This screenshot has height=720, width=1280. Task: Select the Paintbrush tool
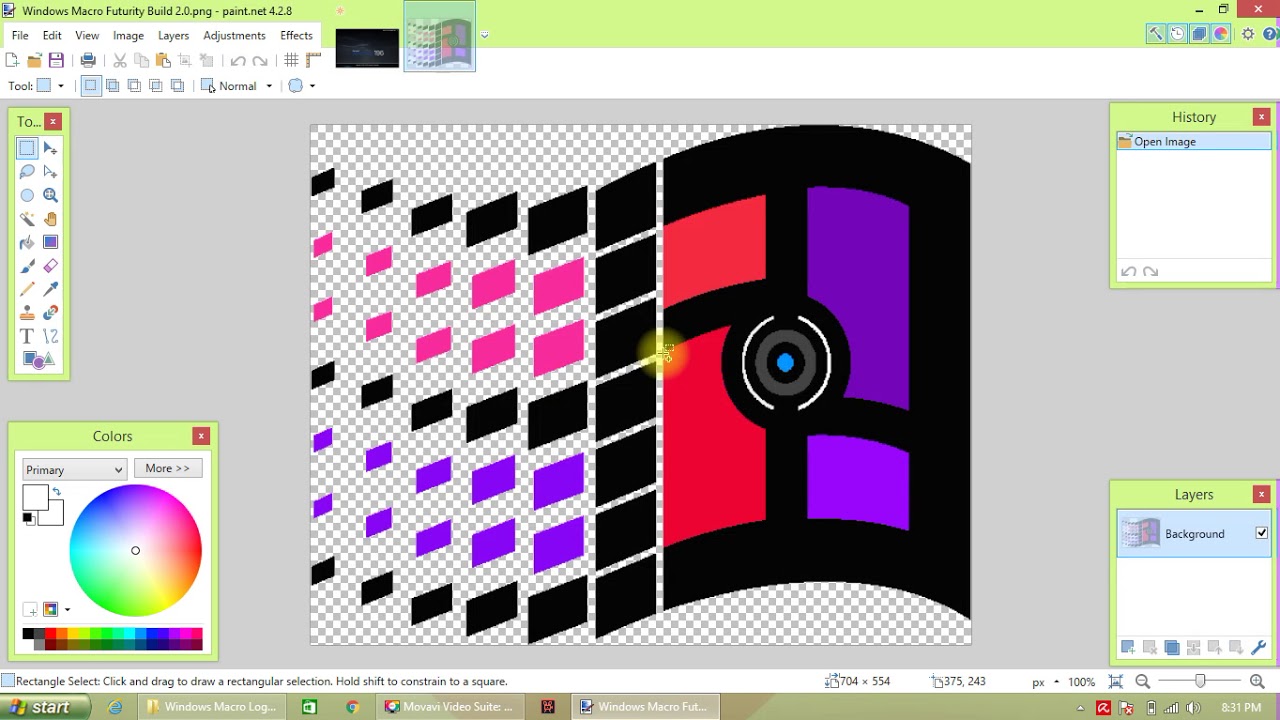click(x=27, y=266)
